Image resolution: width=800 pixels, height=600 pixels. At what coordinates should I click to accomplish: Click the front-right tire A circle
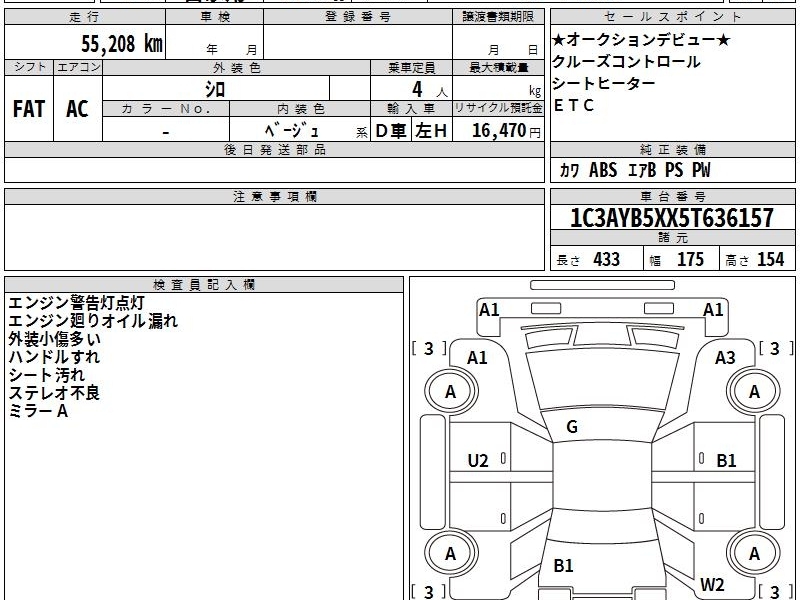coord(754,392)
